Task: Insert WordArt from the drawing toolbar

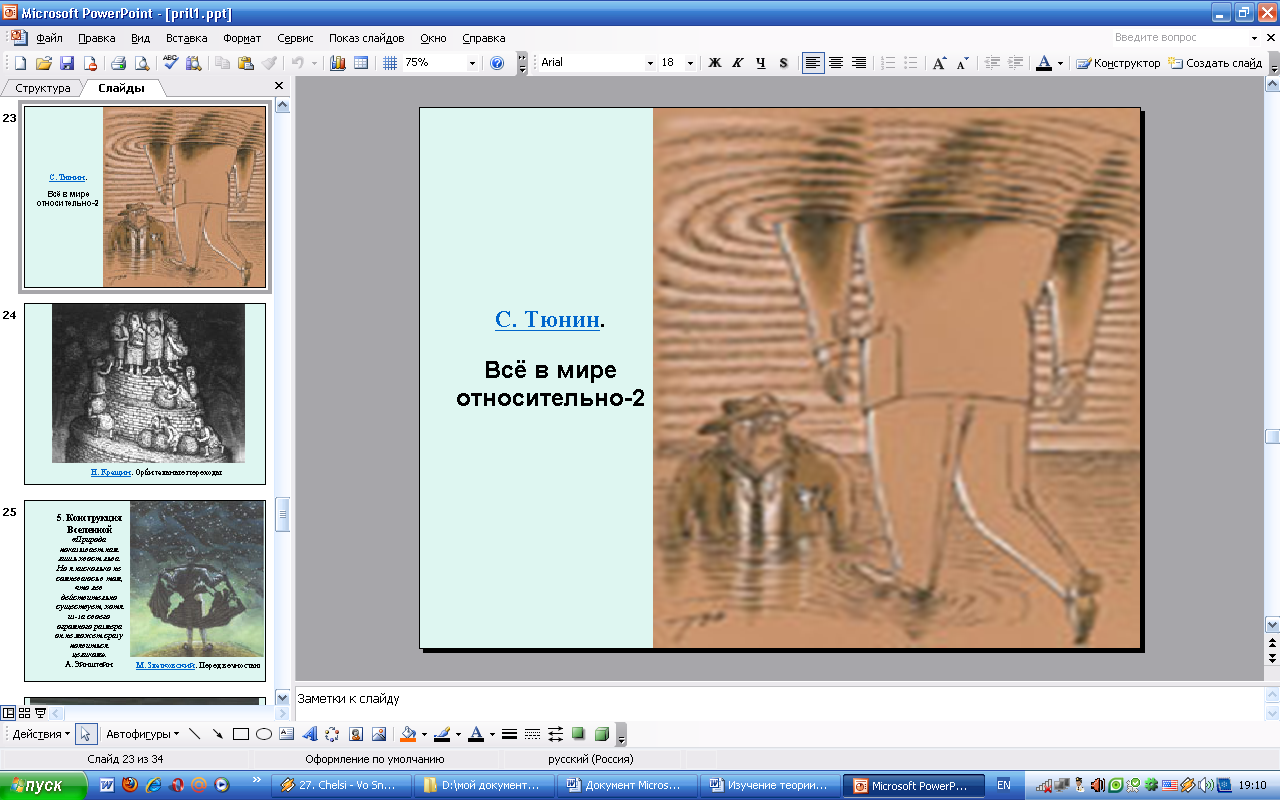Action: point(309,734)
